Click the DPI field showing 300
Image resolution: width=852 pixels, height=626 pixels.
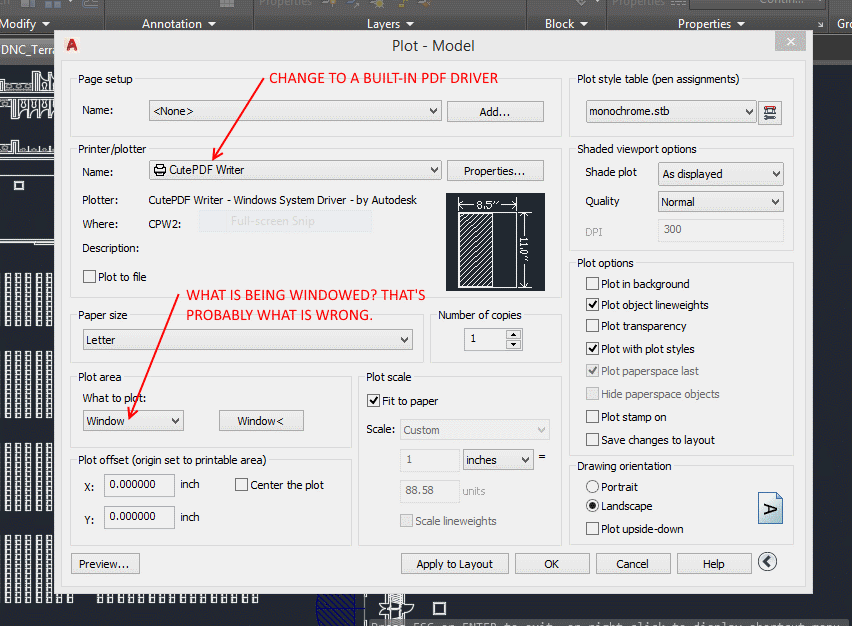pos(721,230)
